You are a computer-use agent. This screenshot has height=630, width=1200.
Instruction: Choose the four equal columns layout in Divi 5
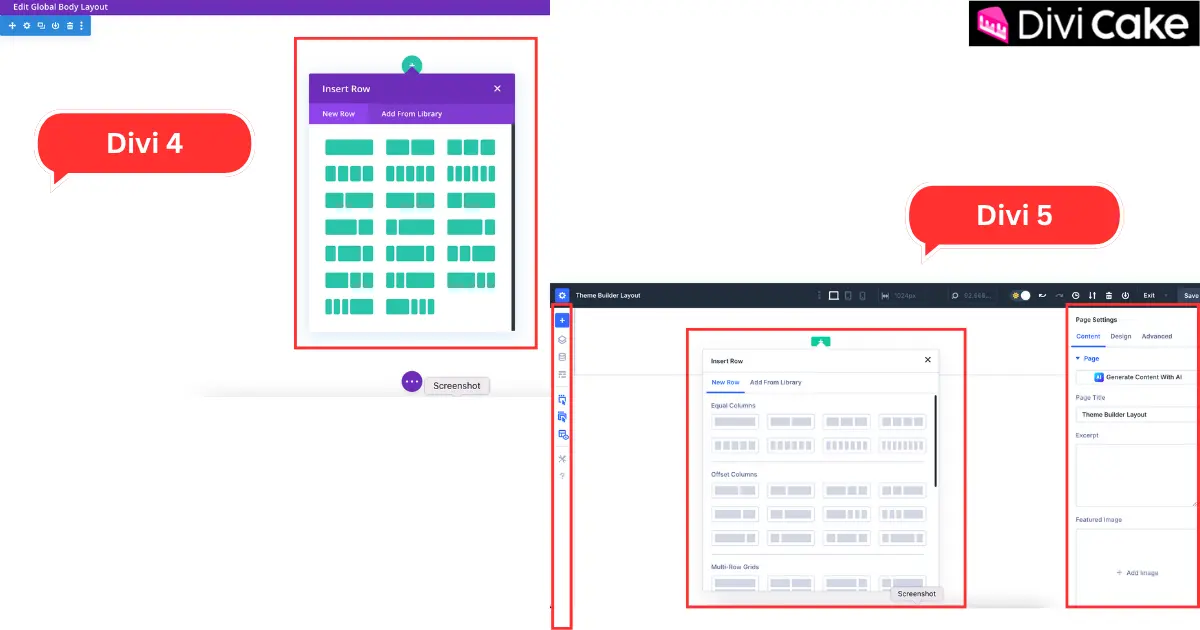902,422
